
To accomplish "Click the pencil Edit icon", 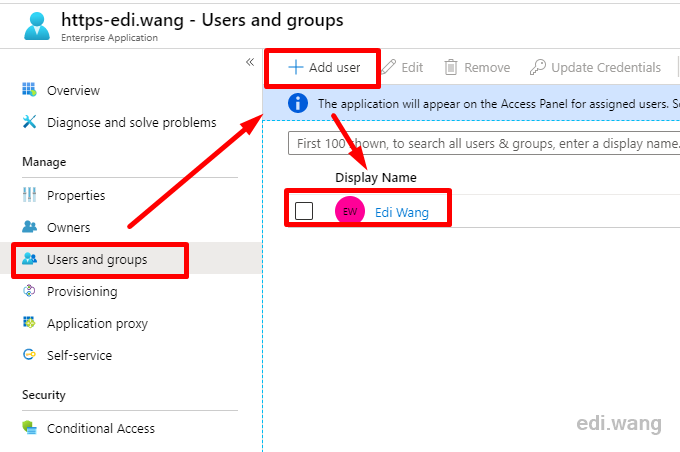I will pos(388,67).
